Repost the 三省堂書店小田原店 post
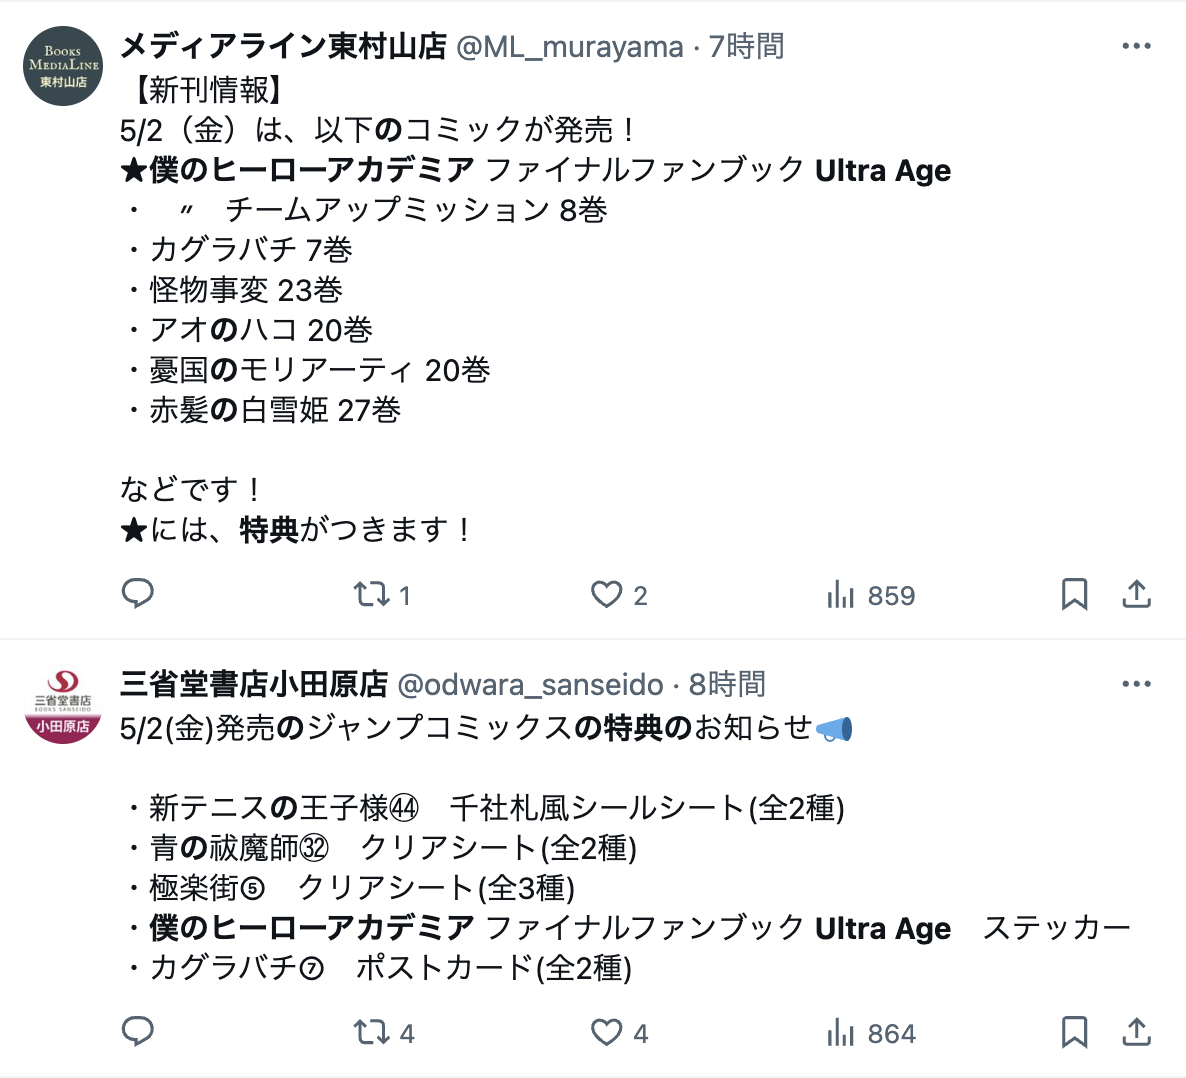1186x1078 pixels. 383,1033
